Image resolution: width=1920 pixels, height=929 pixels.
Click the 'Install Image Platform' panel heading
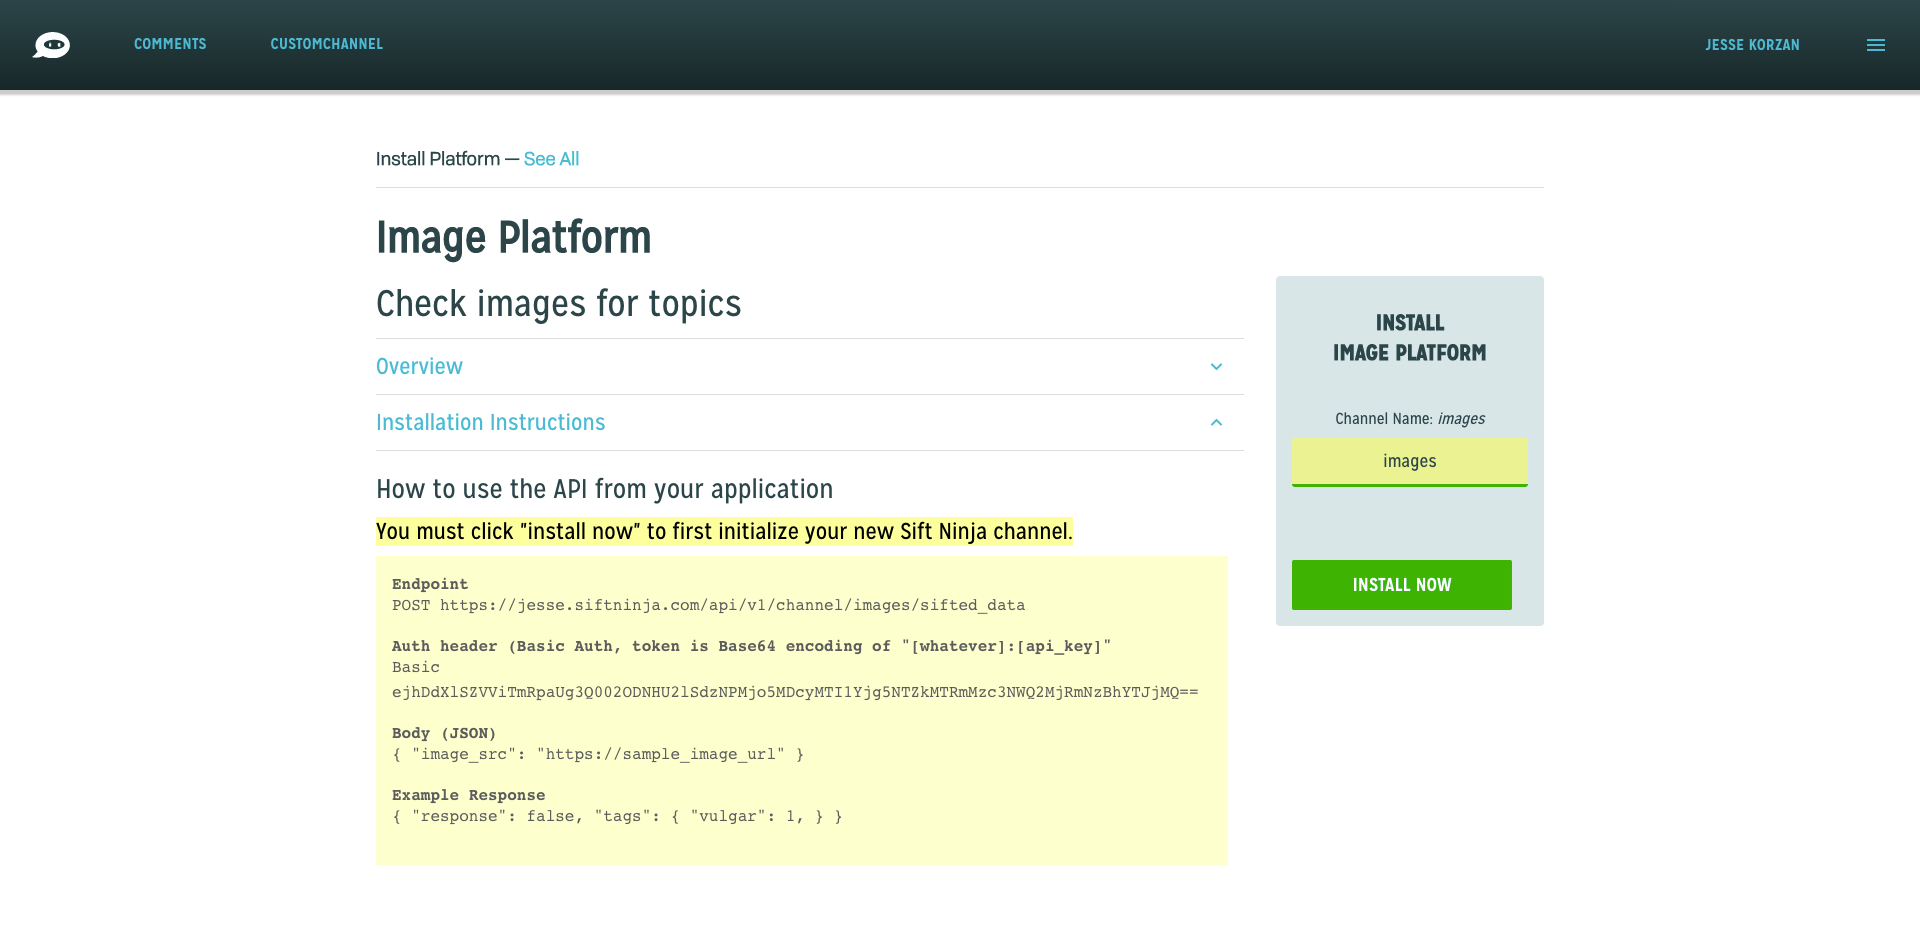click(x=1410, y=338)
